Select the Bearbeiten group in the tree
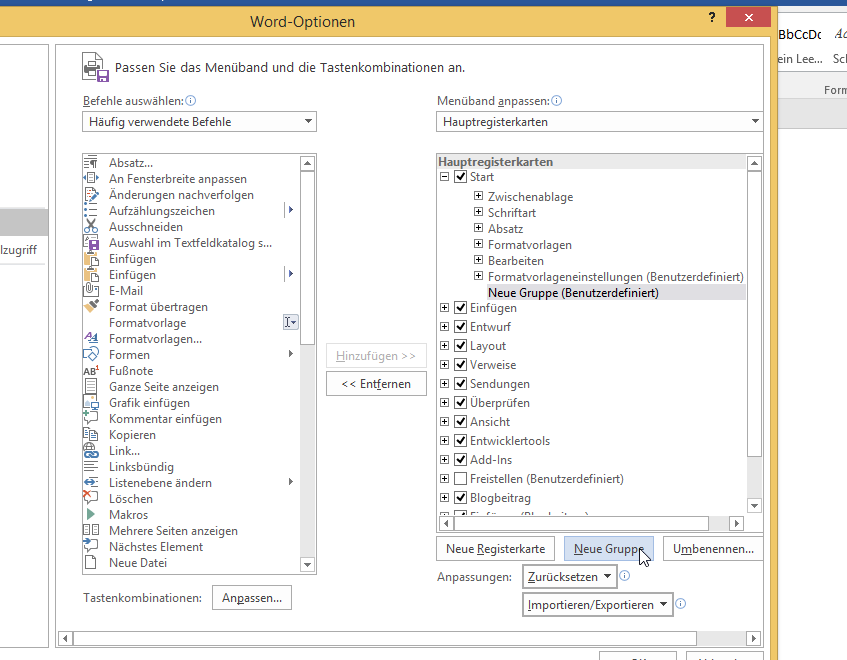The image size is (847, 660). click(515, 261)
